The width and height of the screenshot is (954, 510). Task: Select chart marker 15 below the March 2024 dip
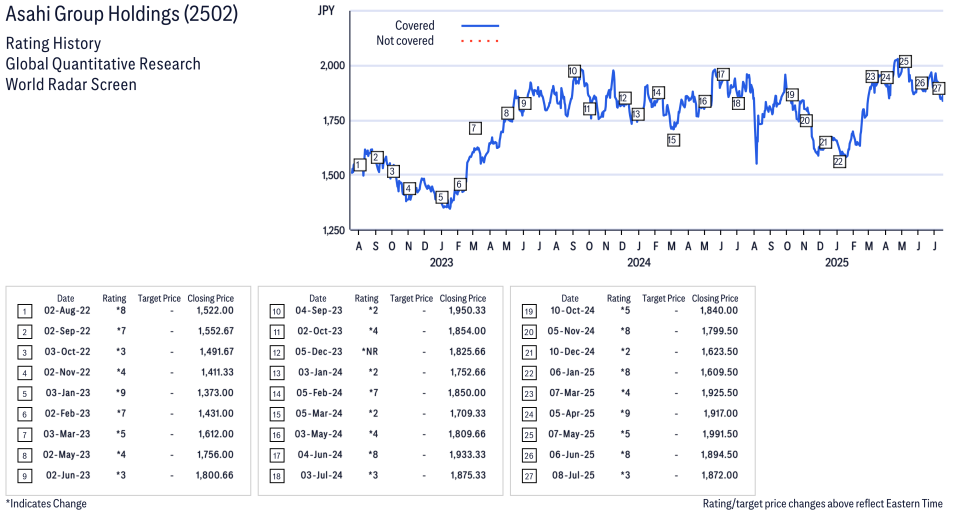(x=672, y=140)
